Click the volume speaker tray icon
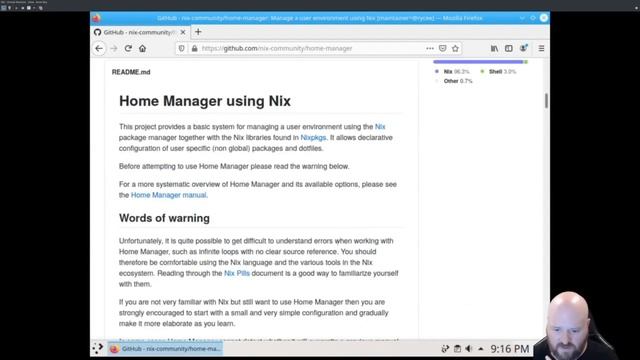 coord(469,349)
